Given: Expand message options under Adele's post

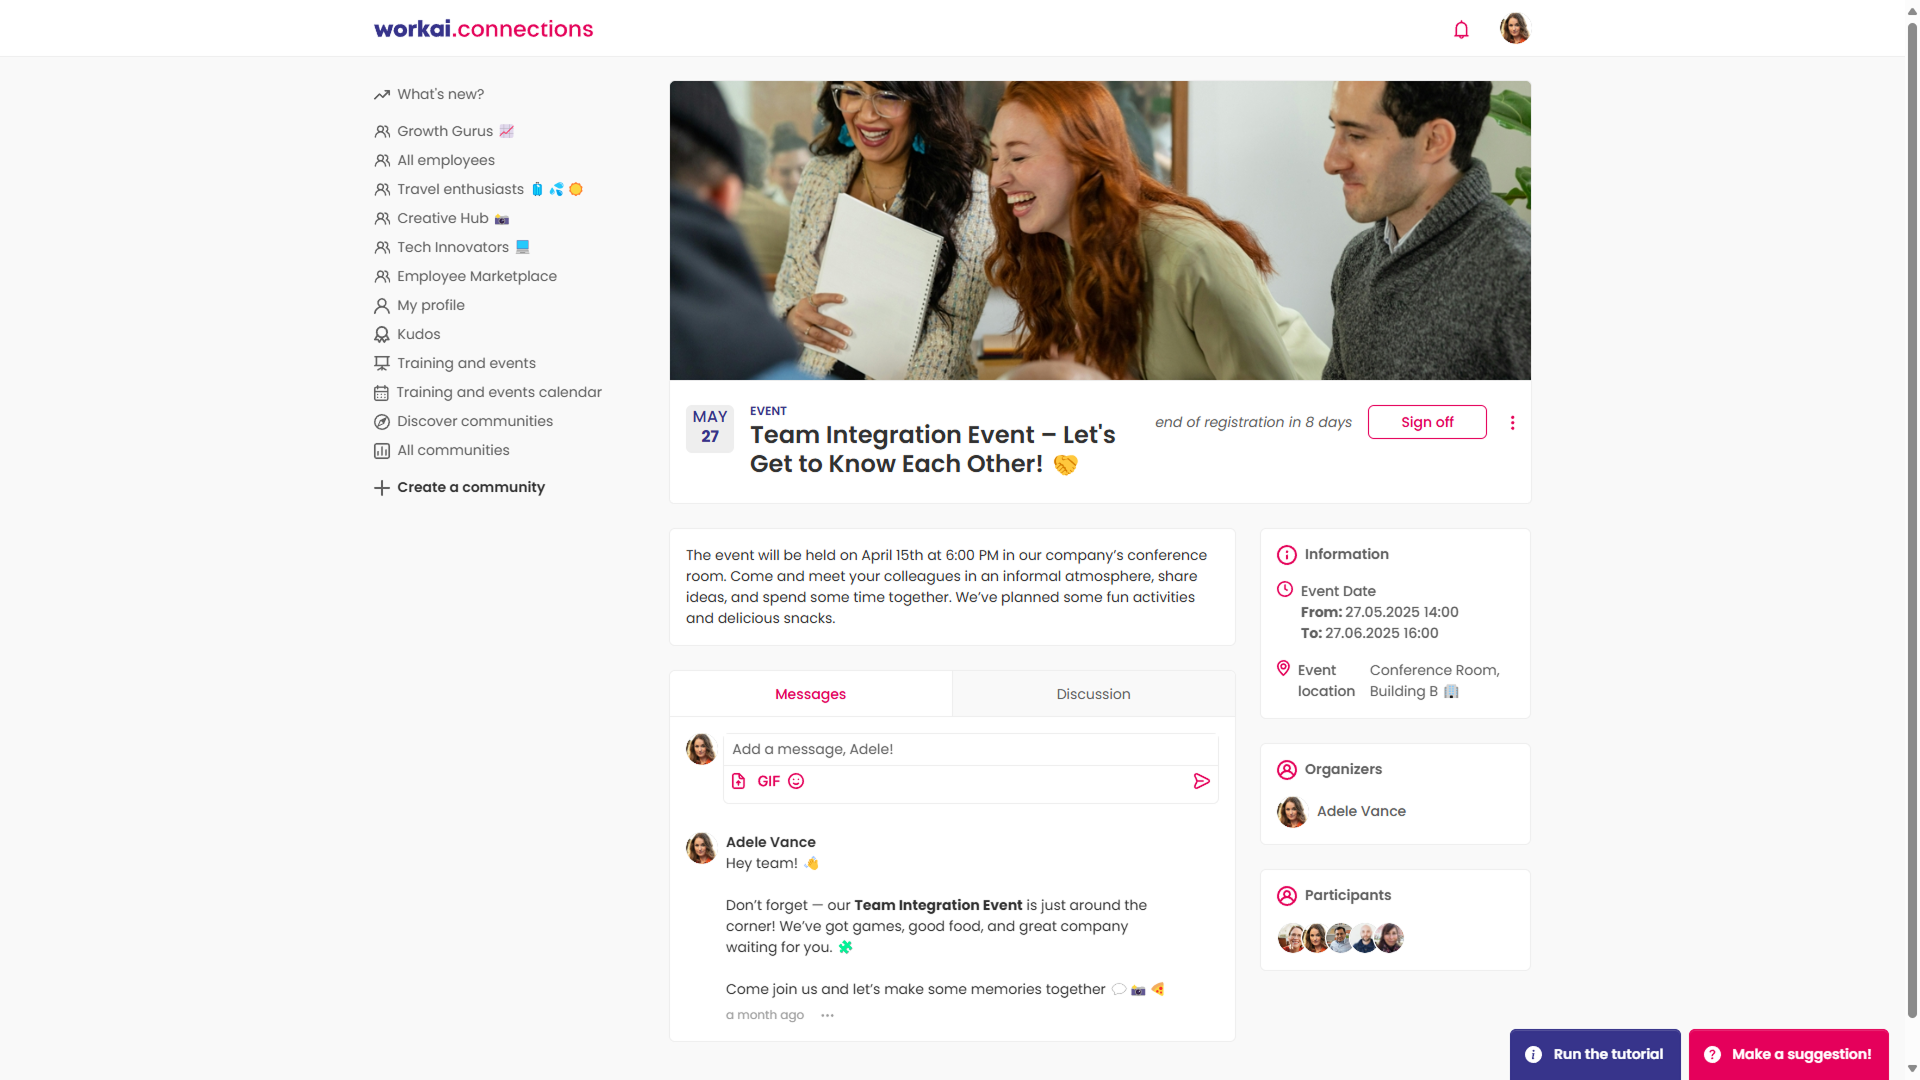Looking at the screenshot, I should pyautogui.click(x=827, y=1015).
